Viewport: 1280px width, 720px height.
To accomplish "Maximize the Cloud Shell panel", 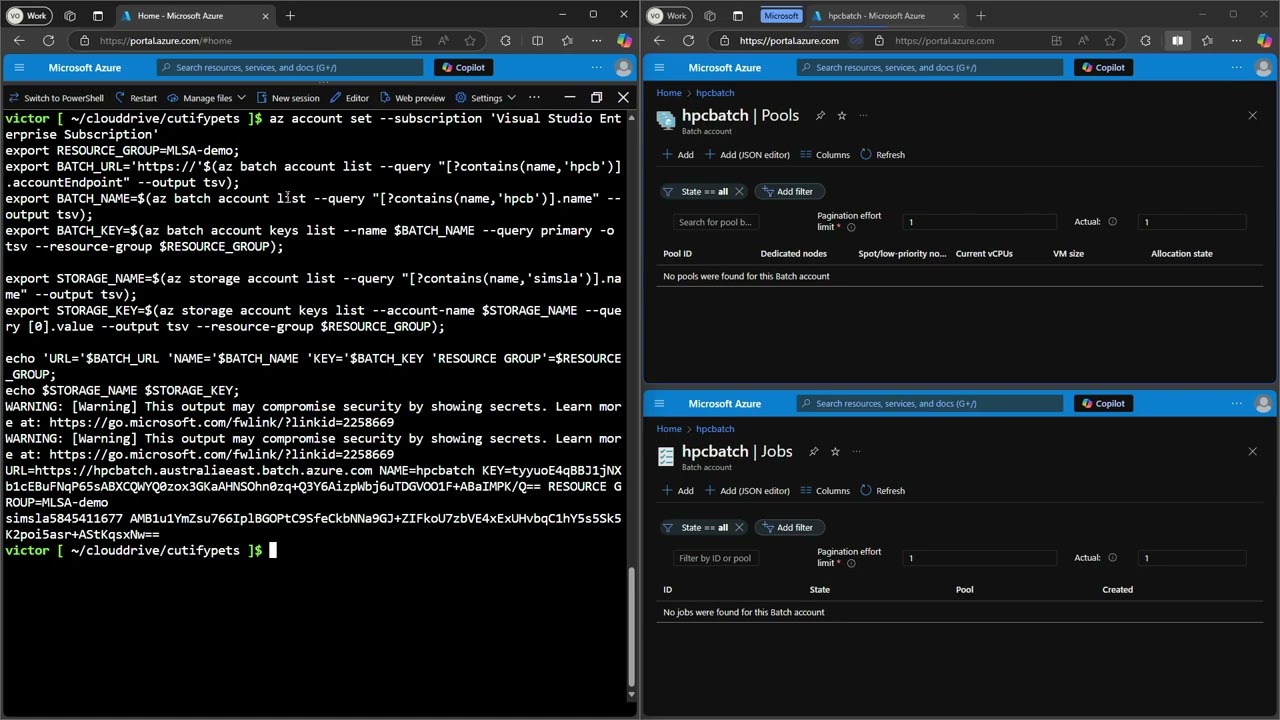I will [596, 97].
